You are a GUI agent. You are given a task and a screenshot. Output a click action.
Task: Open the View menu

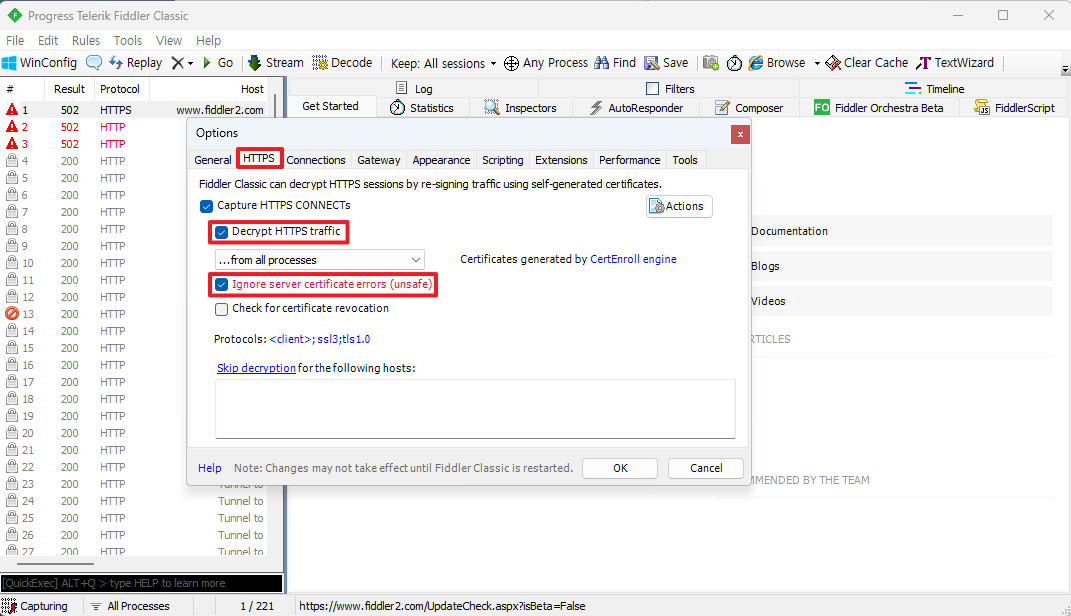point(169,40)
